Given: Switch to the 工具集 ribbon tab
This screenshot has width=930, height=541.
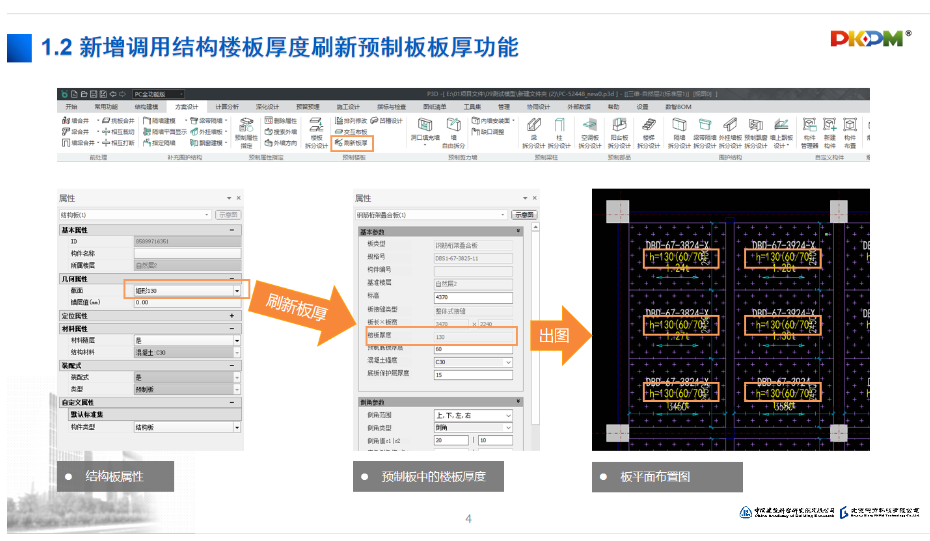Looking at the screenshot, I should click(x=472, y=107).
